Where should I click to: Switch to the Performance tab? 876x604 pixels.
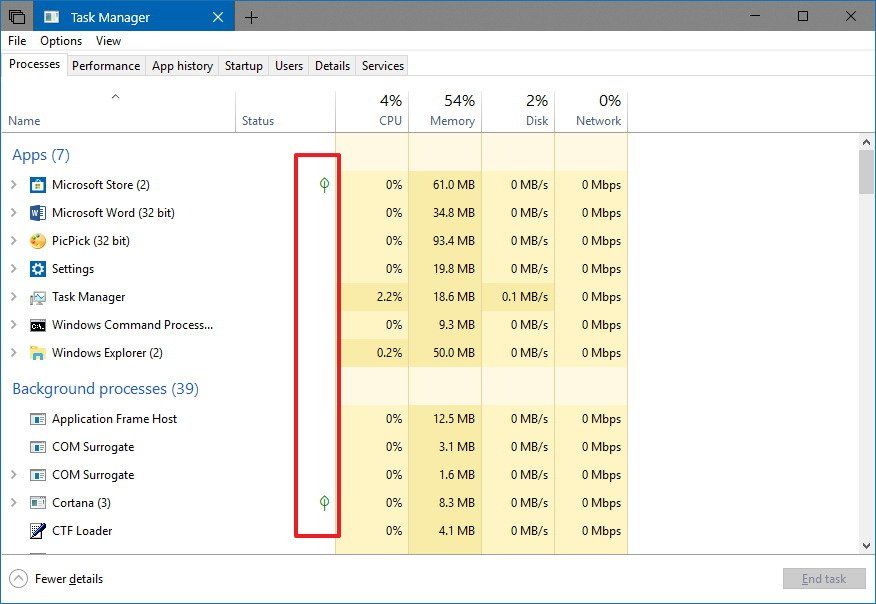(x=106, y=65)
